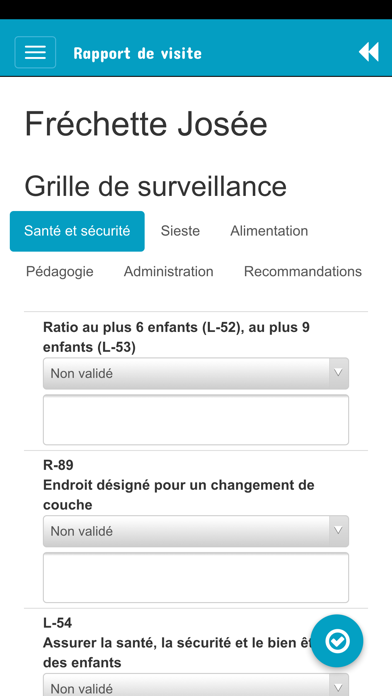Screen dimensions: 392x696
Task: Open the 'Non validé' dropdown for Ratio
Action: tap(196, 373)
